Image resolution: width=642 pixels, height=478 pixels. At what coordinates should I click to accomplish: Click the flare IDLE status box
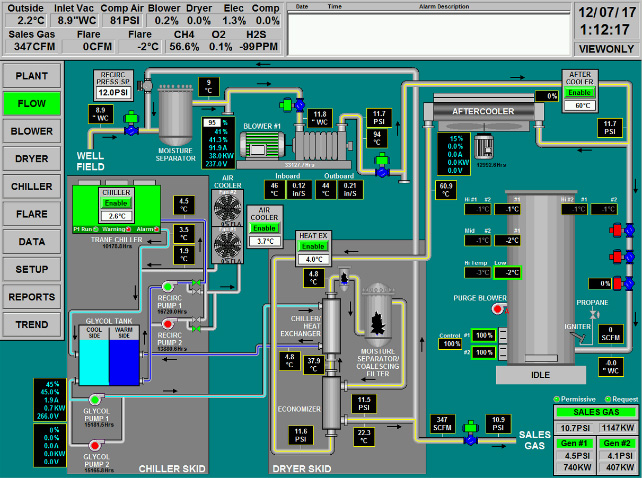click(540, 375)
